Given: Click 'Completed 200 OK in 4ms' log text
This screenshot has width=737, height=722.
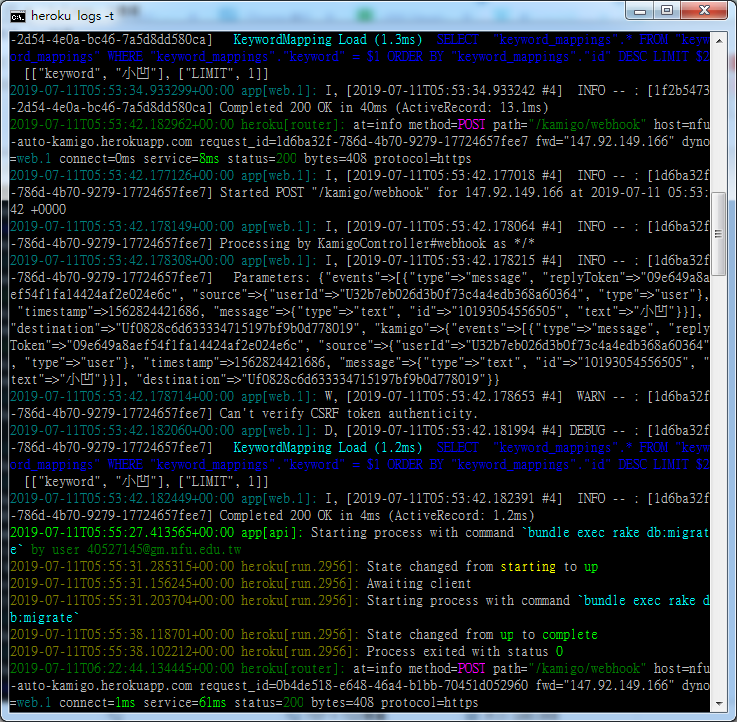Looking at the screenshot, I should [300, 516].
